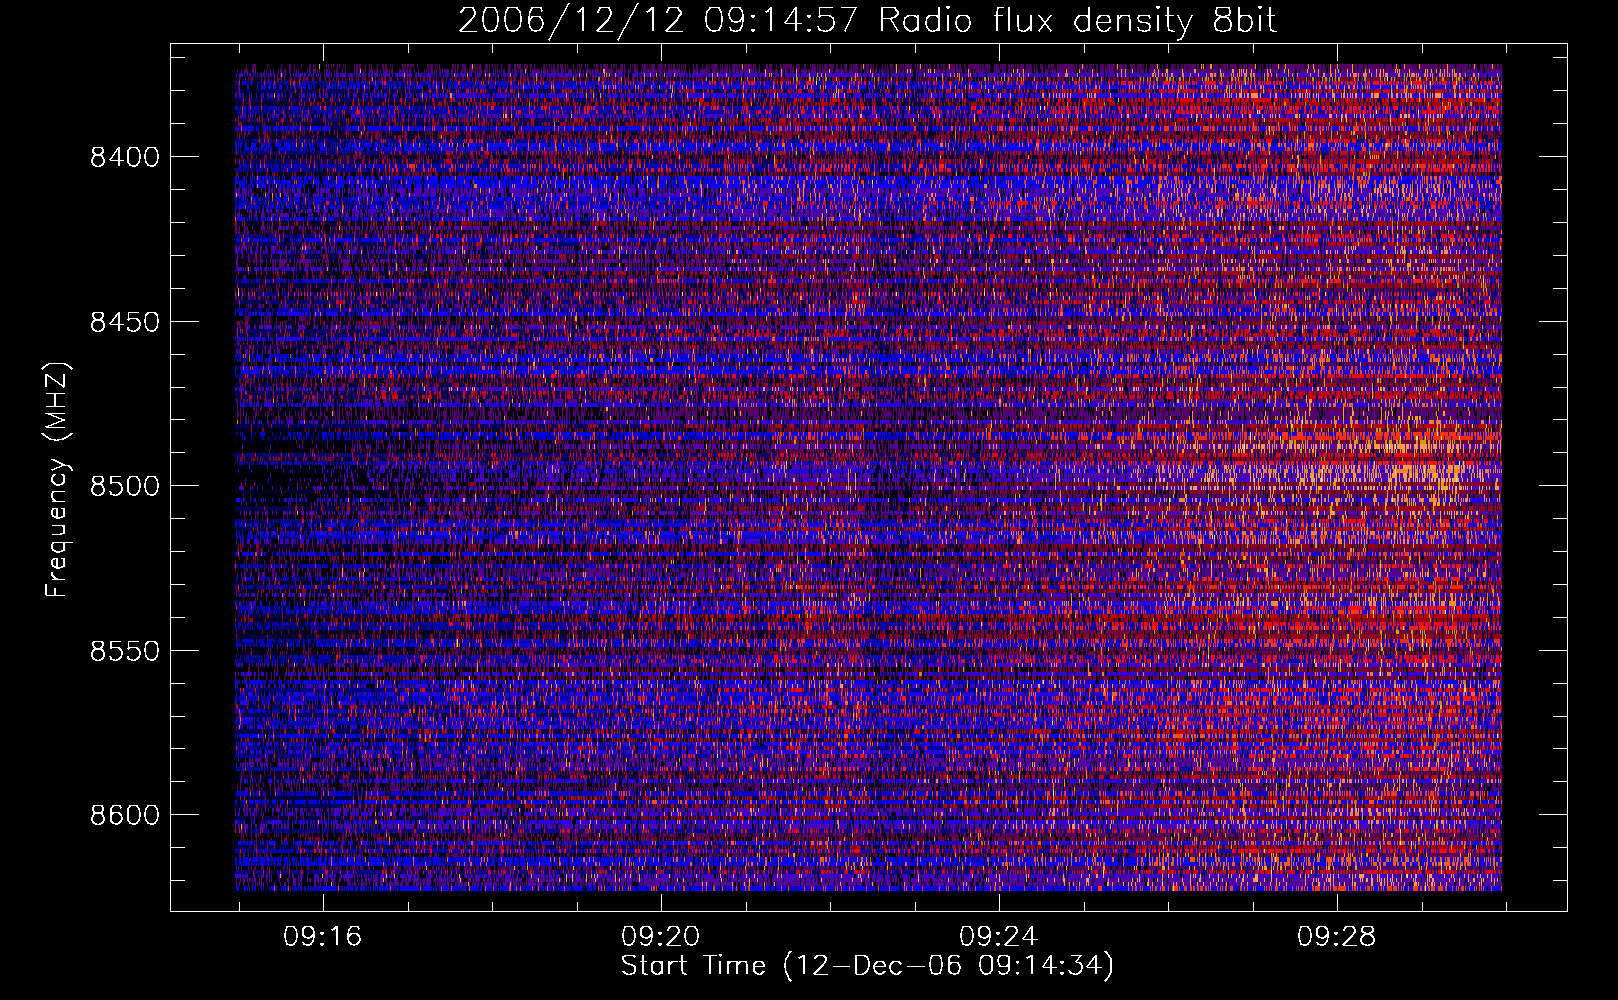
Task: Click the 'Start Time (12-Dec-06 09:14:34)' label
Action: coord(867,966)
